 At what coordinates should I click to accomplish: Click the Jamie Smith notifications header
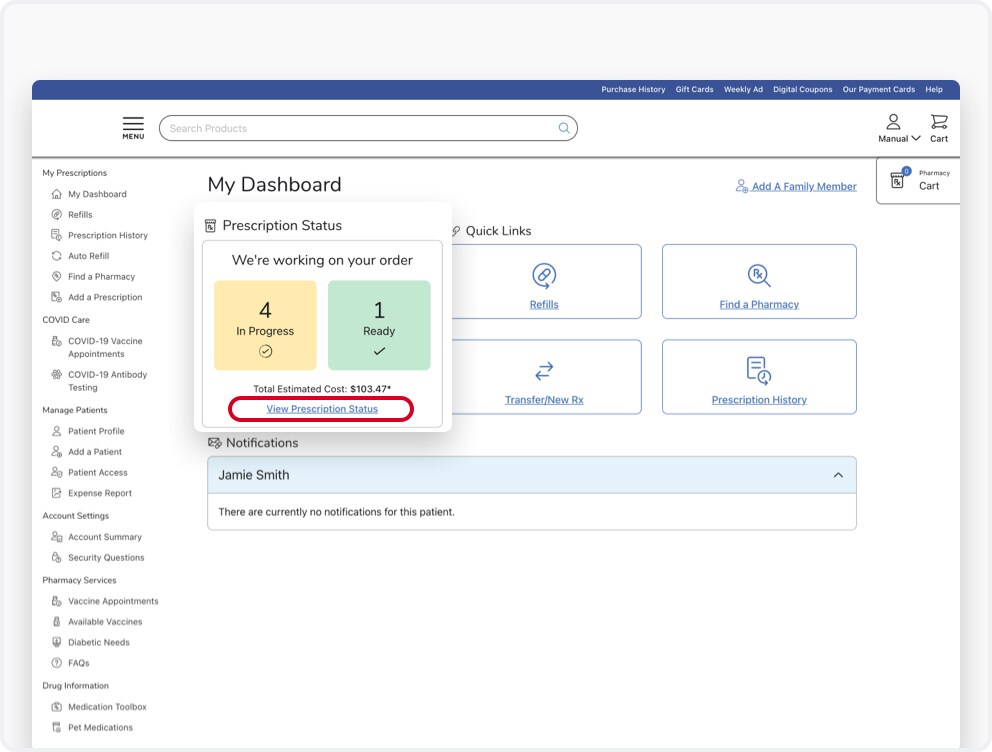(x=531, y=475)
